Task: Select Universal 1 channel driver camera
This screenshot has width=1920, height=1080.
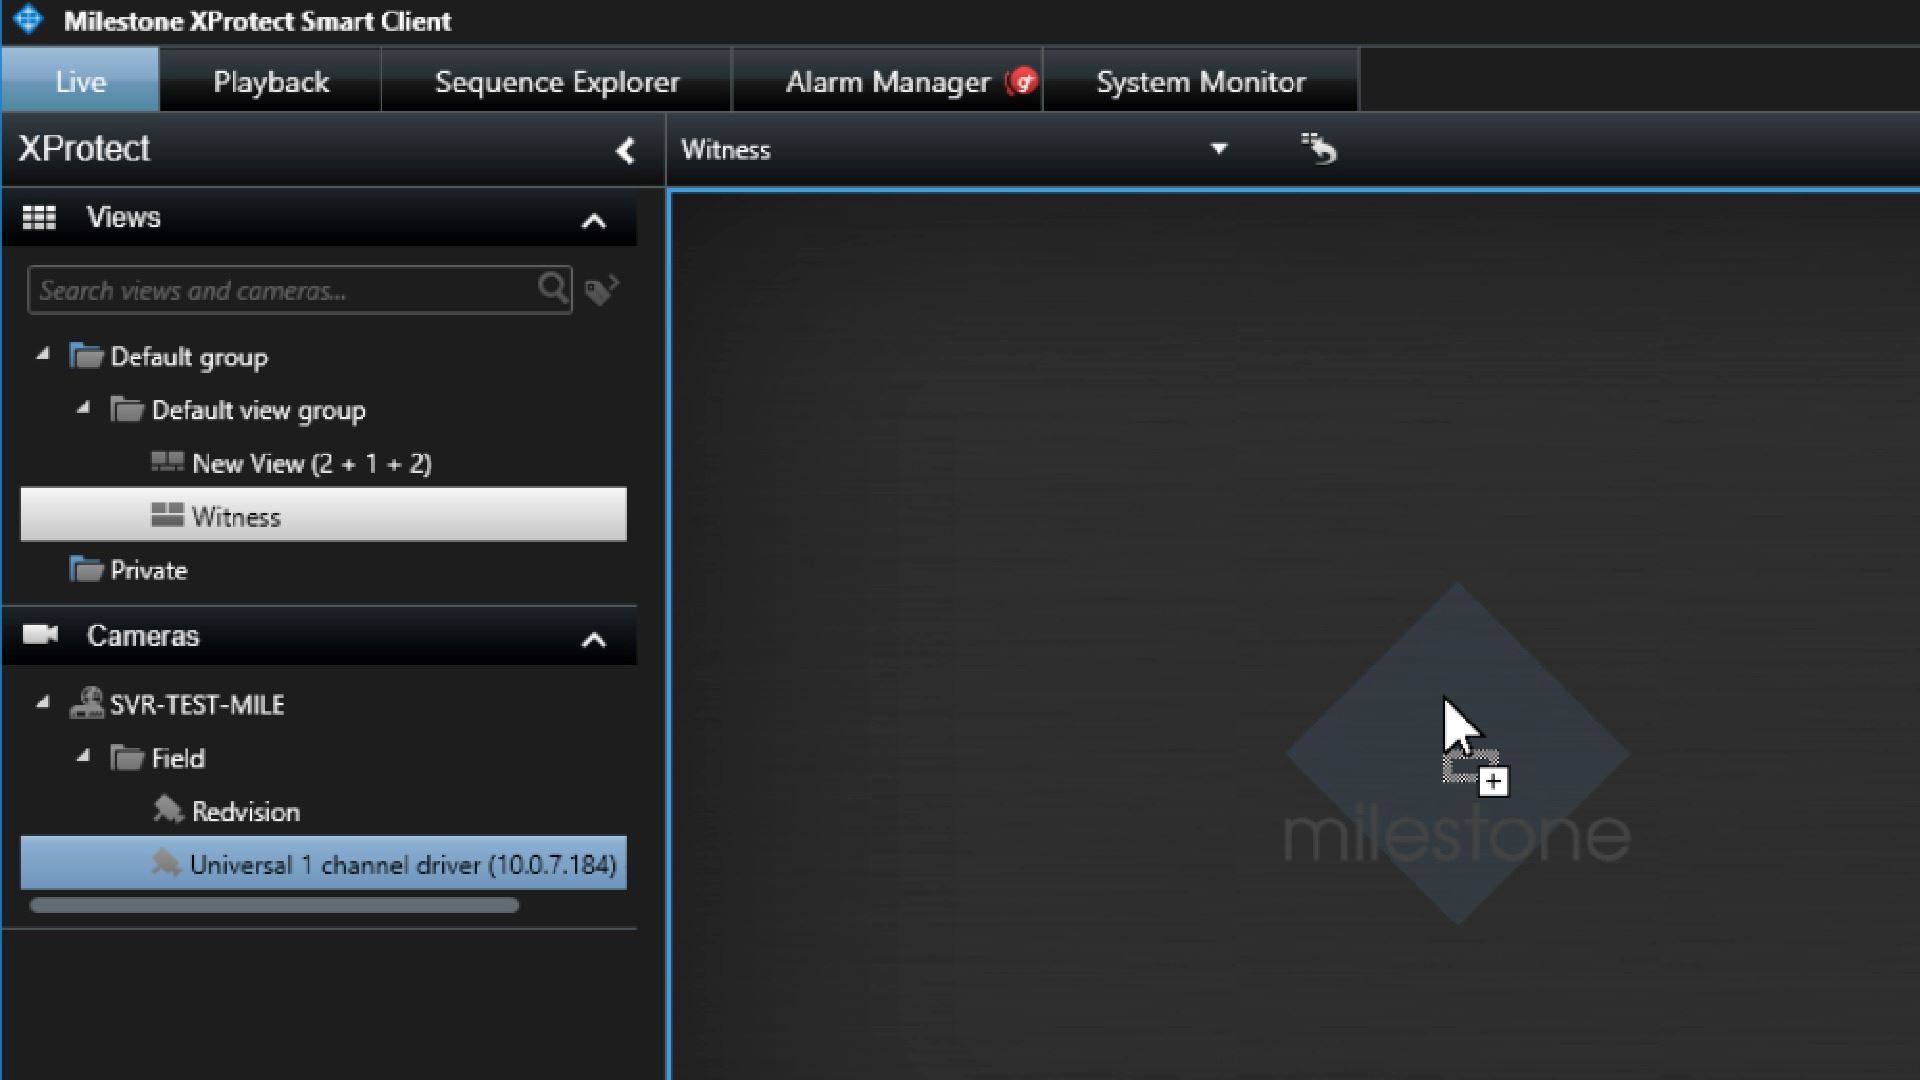Action: [324, 863]
